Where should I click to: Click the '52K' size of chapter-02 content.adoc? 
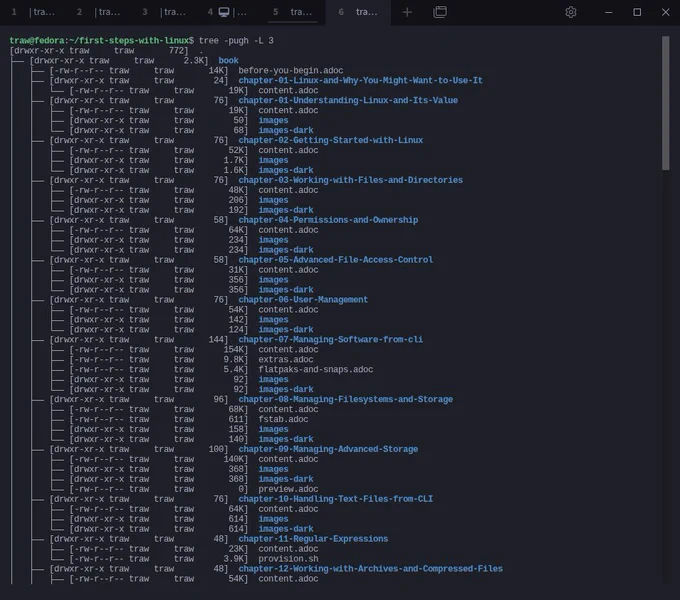[x=236, y=150]
